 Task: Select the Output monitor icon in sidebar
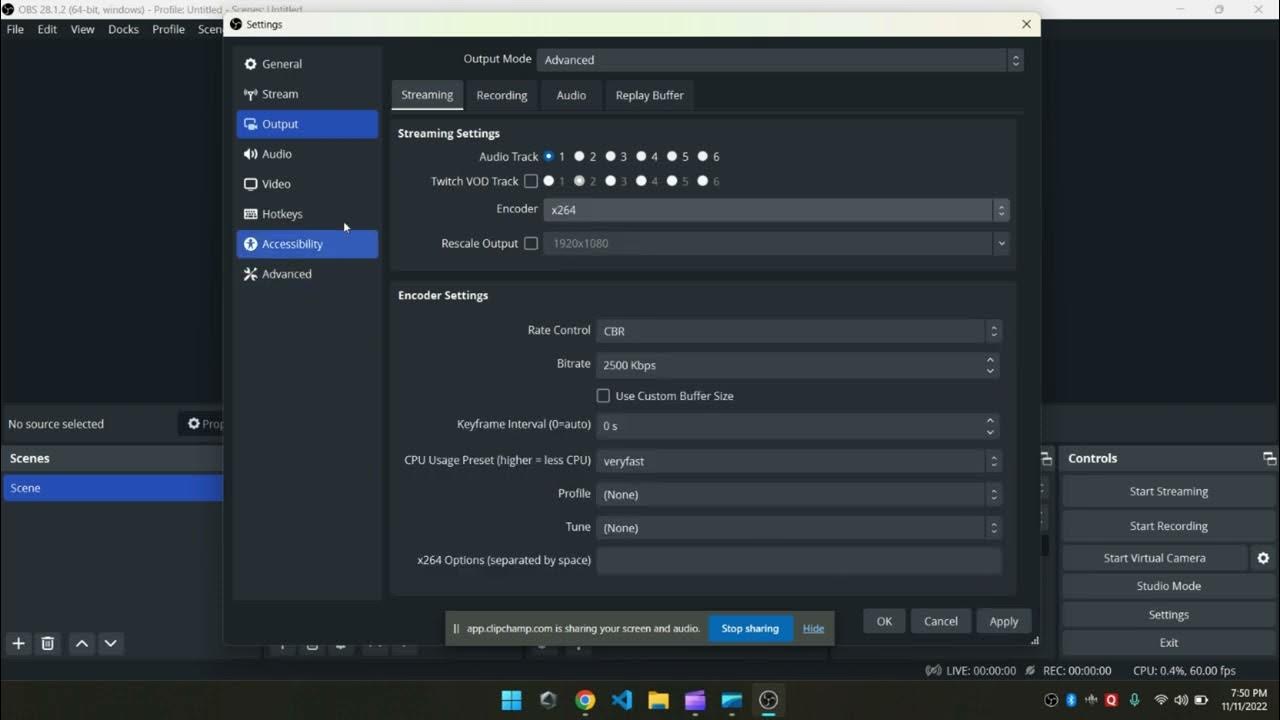pos(250,124)
